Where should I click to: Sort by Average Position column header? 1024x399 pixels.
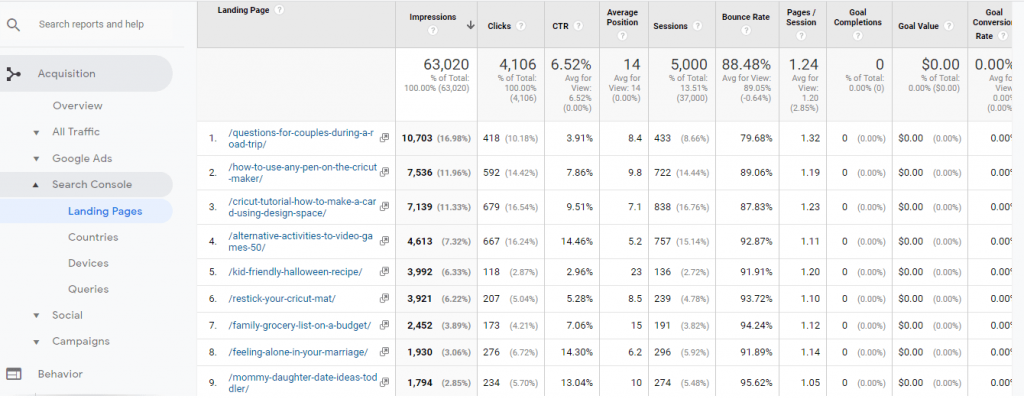point(622,18)
